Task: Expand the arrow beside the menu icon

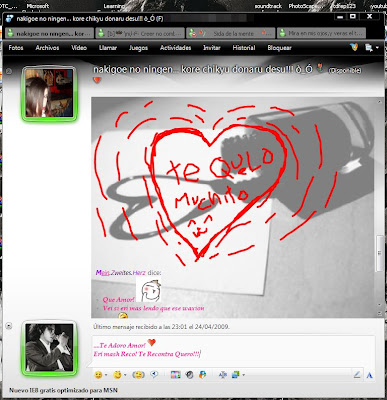Action: point(377,48)
